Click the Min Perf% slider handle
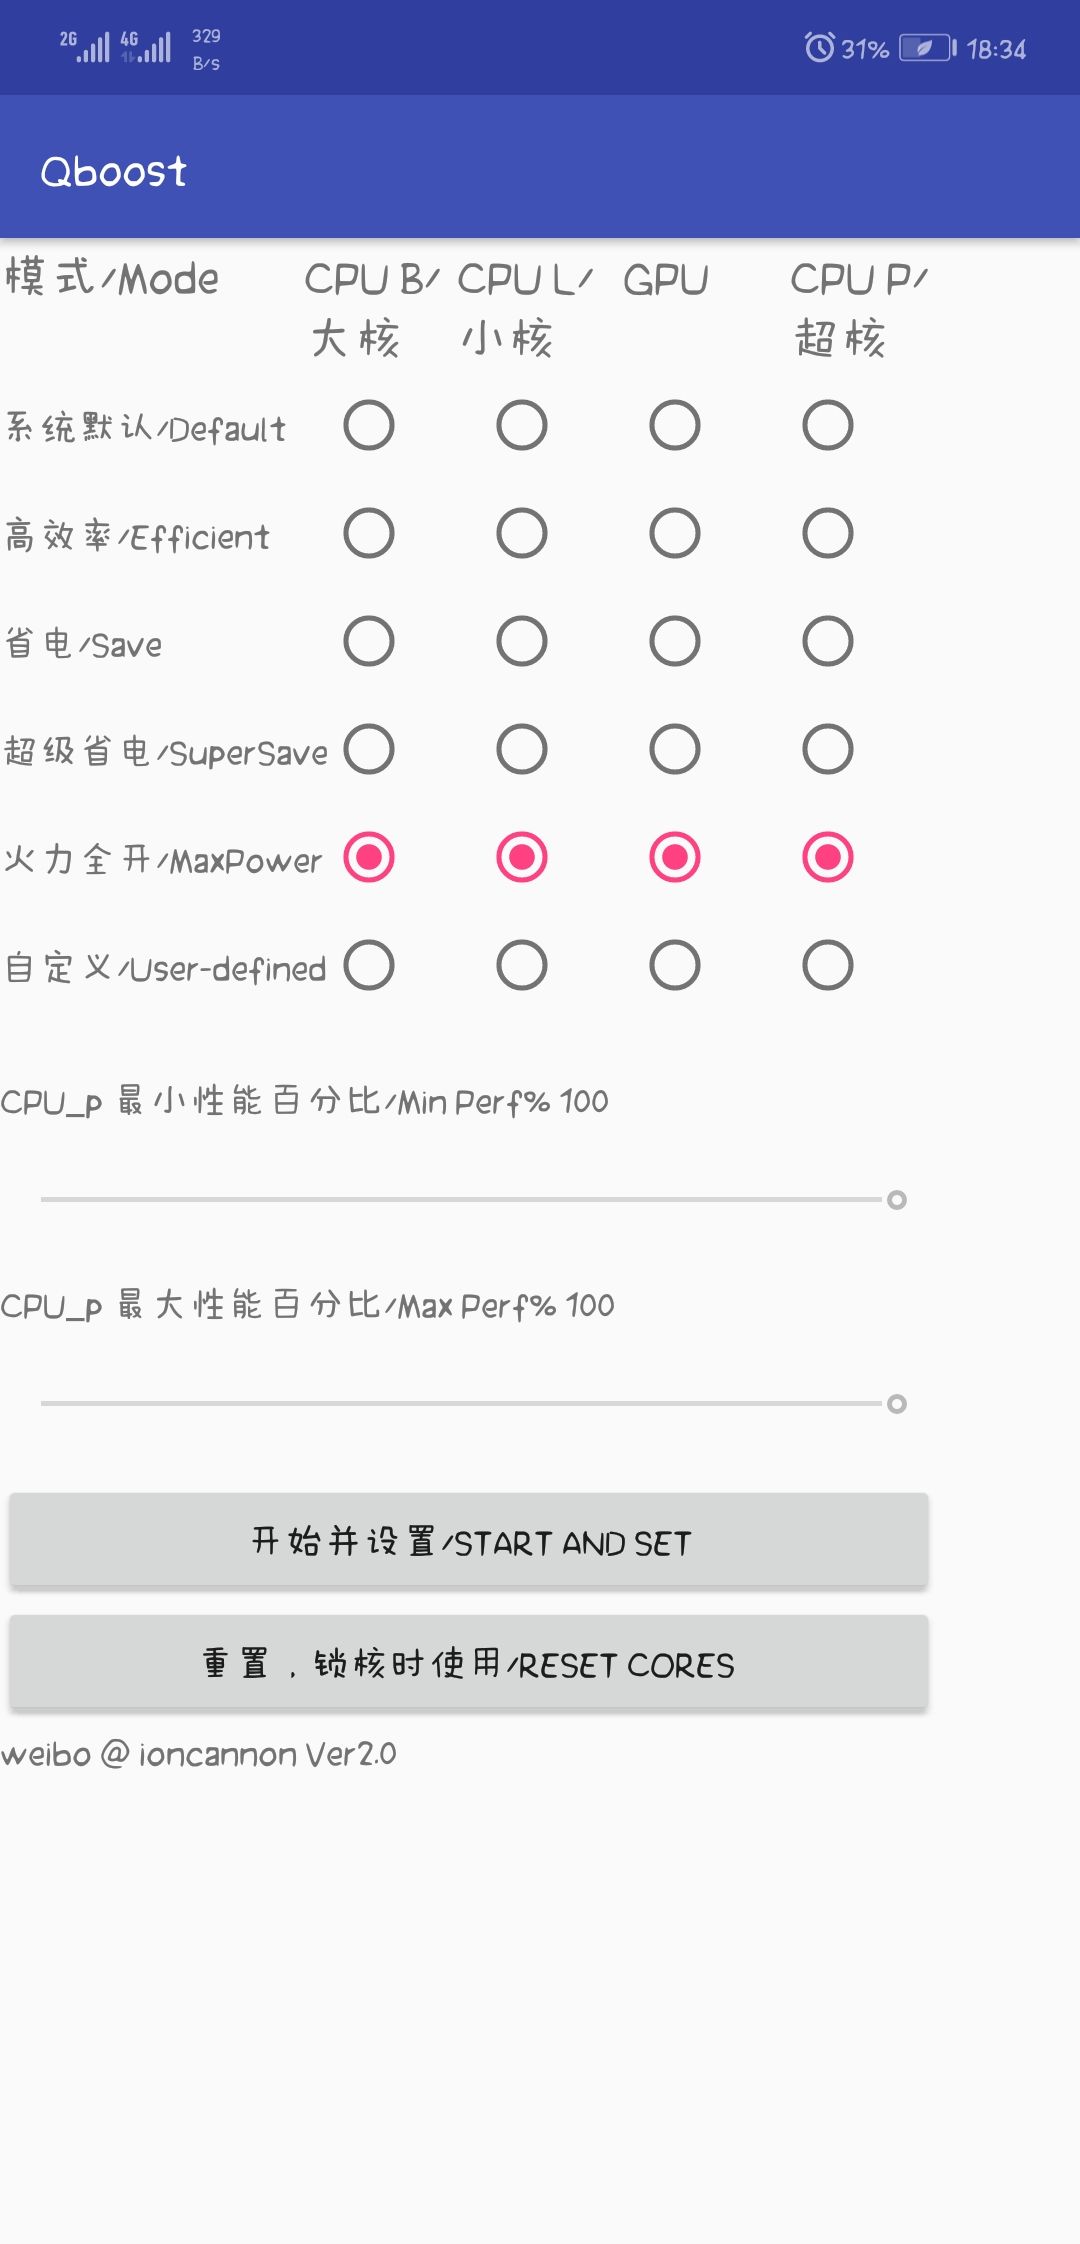Screen dimensions: 1080x2244 coord(897,1200)
